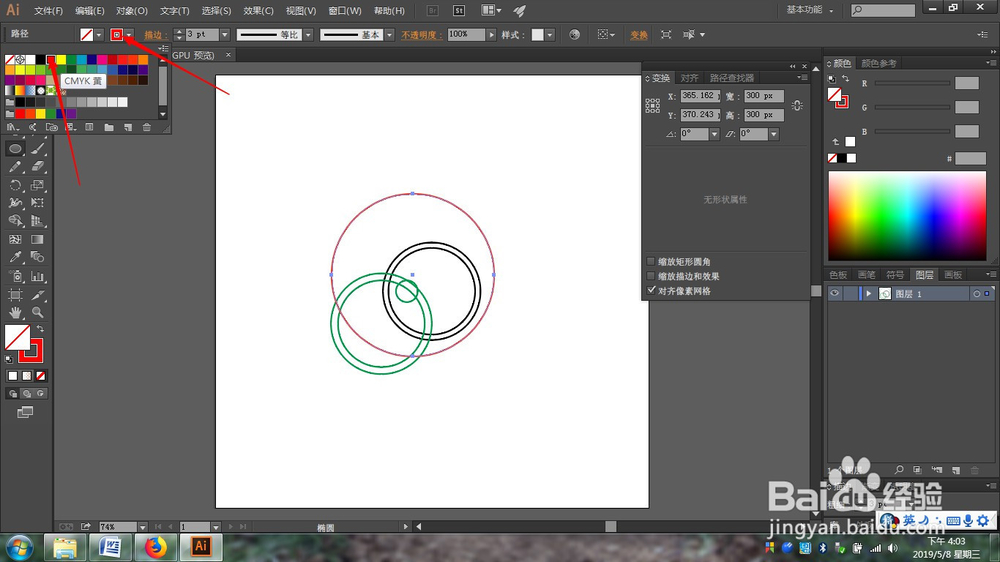Screen dimensions: 1000x562
Task: Set the None mode button in the toolbox
Action: (x=41, y=376)
